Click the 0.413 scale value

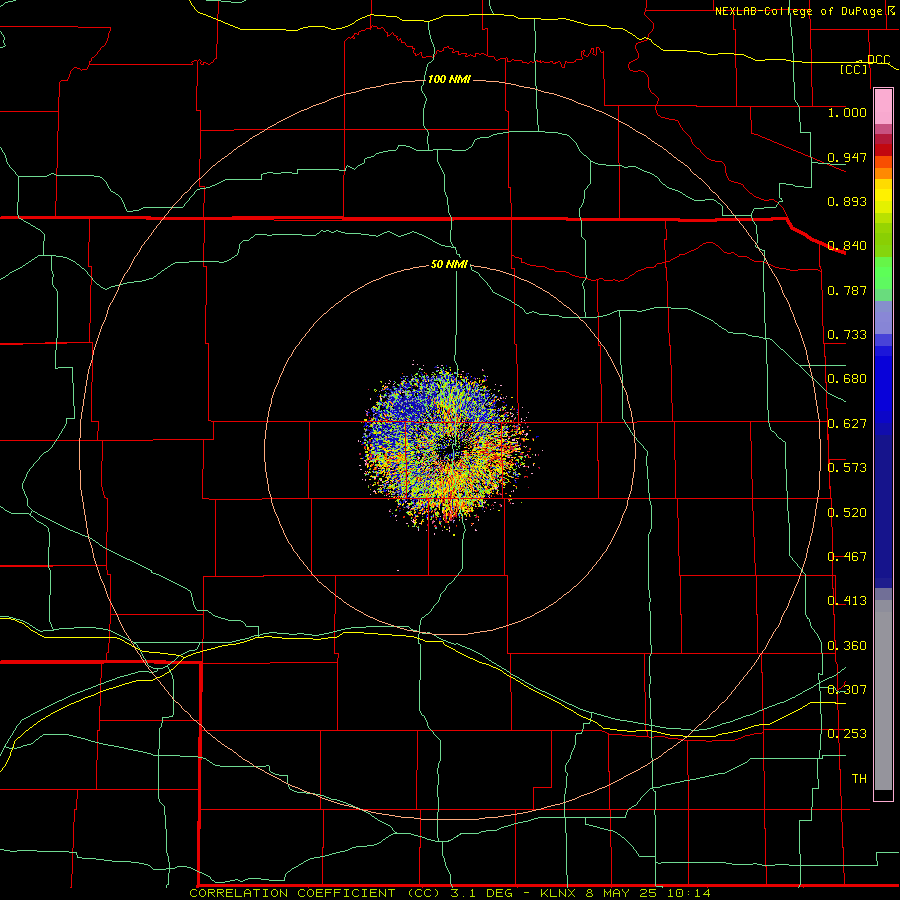coord(847,601)
